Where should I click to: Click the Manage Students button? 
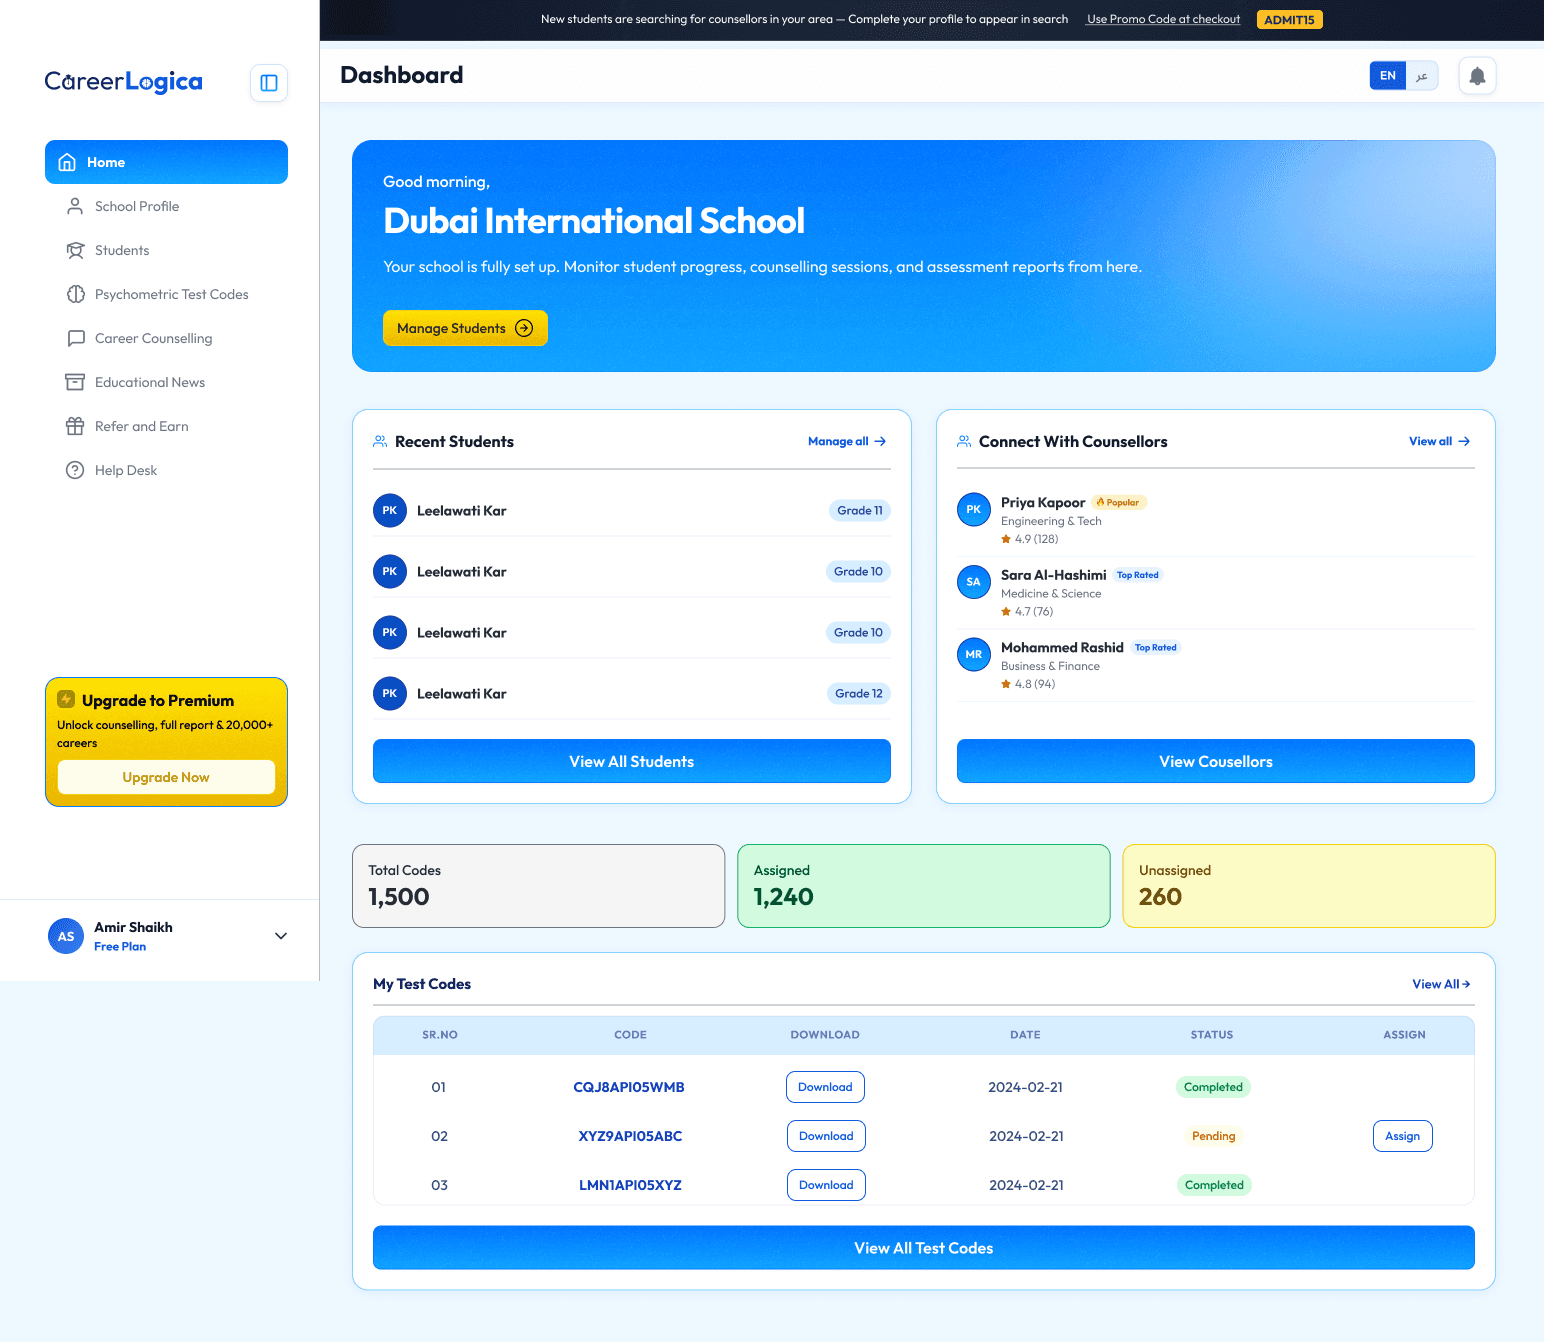point(465,328)
